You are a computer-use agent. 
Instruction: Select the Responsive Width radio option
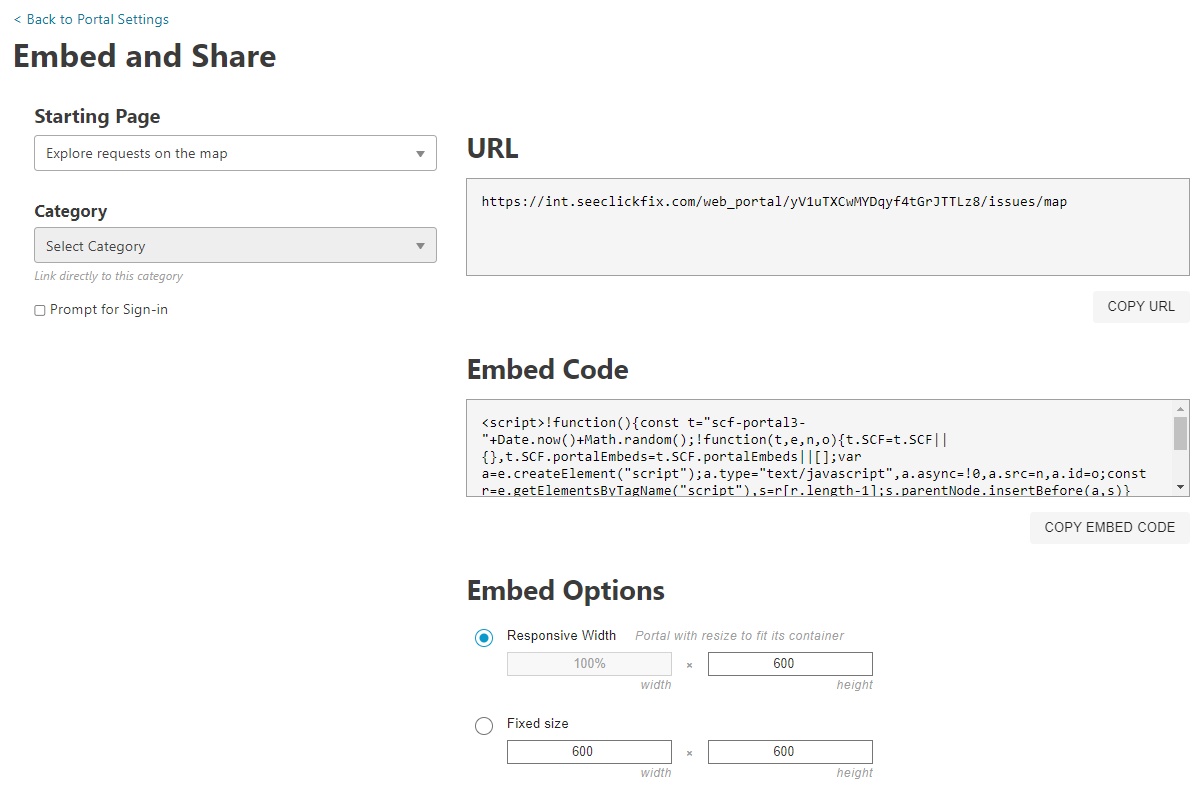(x=484, y=638)
